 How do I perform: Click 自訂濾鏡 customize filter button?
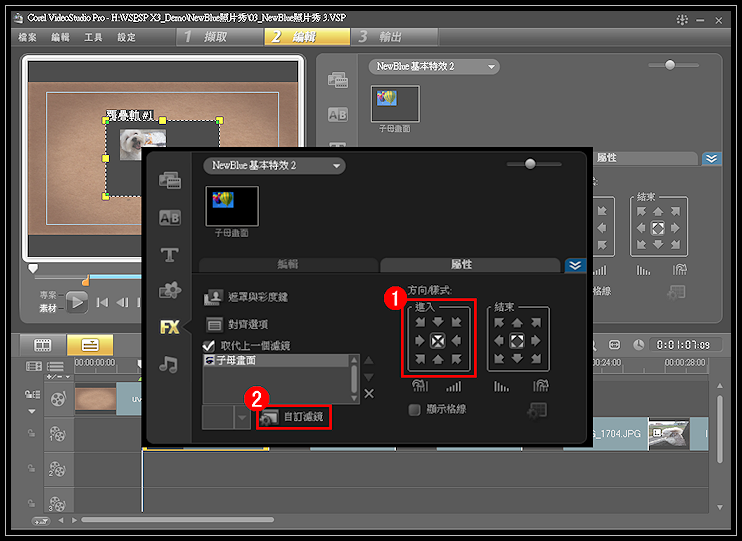pyautogui.click(x=293, y=417)
